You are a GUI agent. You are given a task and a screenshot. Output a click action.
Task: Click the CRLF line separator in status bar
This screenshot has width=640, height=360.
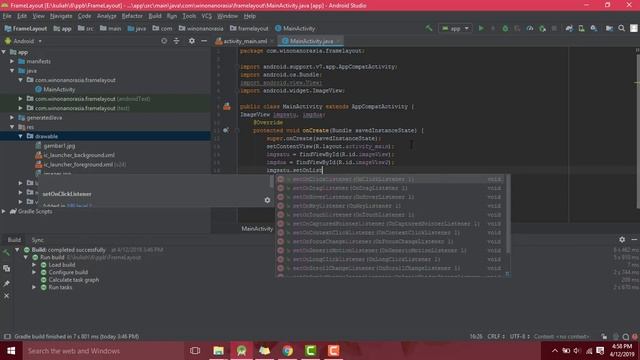[496, 337]
